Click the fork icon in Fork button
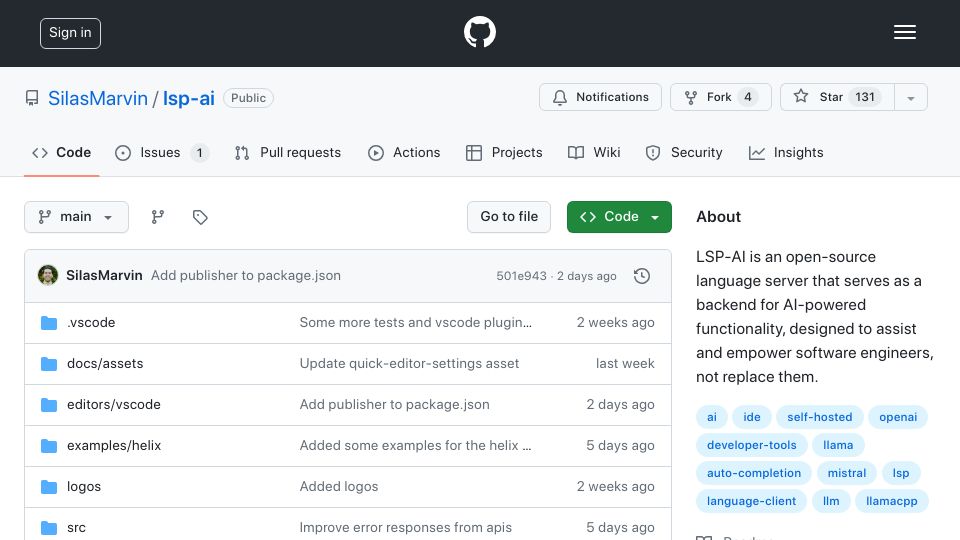The width and height of the screenshot is (960, 540). 691,97
